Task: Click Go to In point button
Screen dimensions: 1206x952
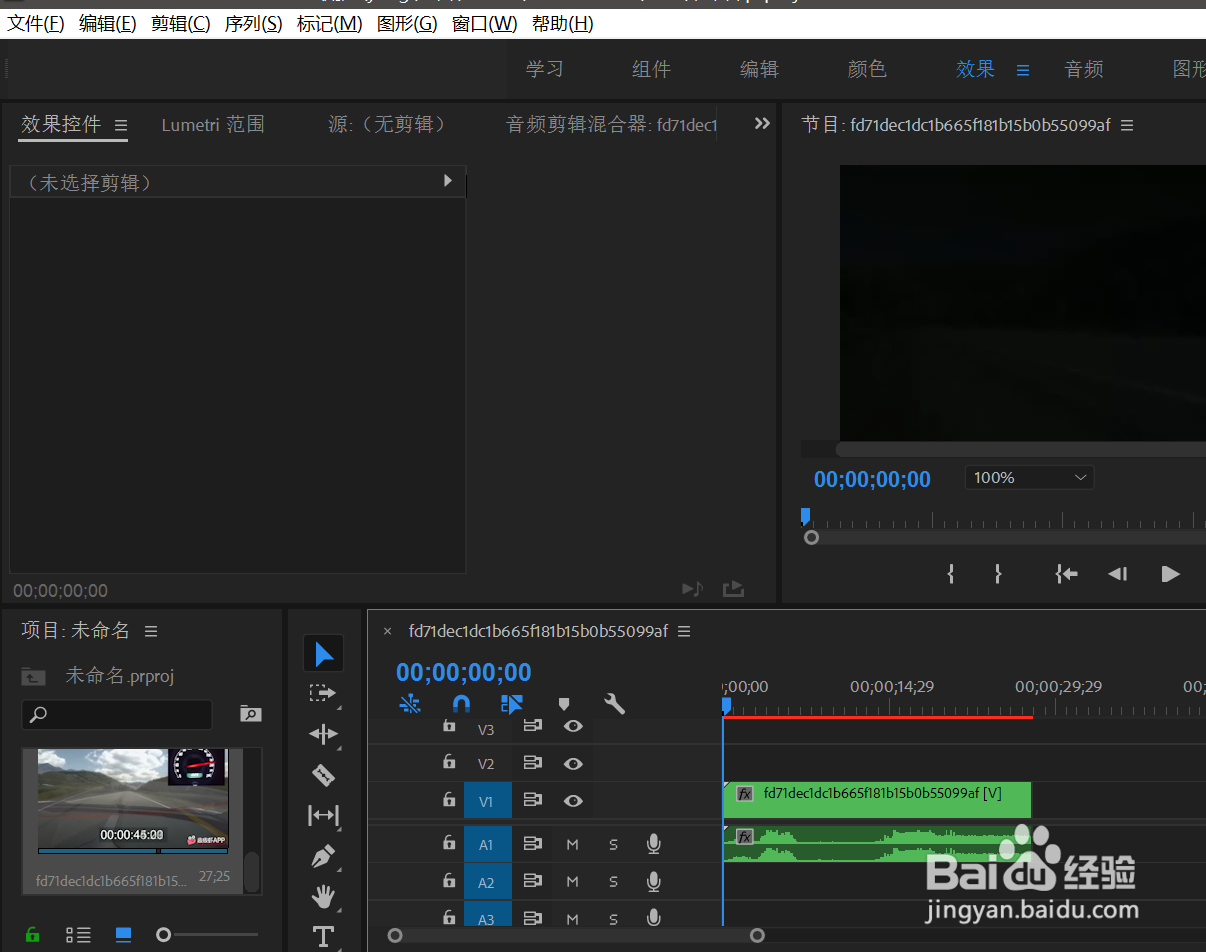Action: [1066, 573]
